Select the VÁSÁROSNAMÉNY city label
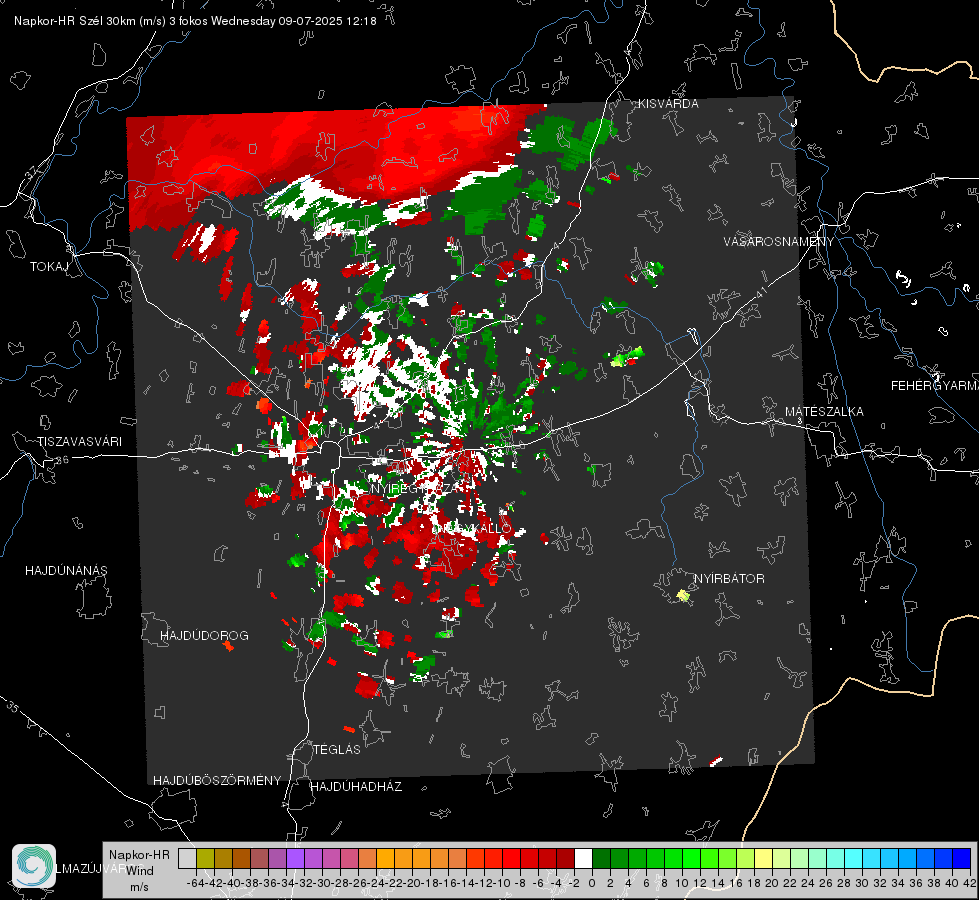Screen dimensions: 979x900 [x=779, y=242]
